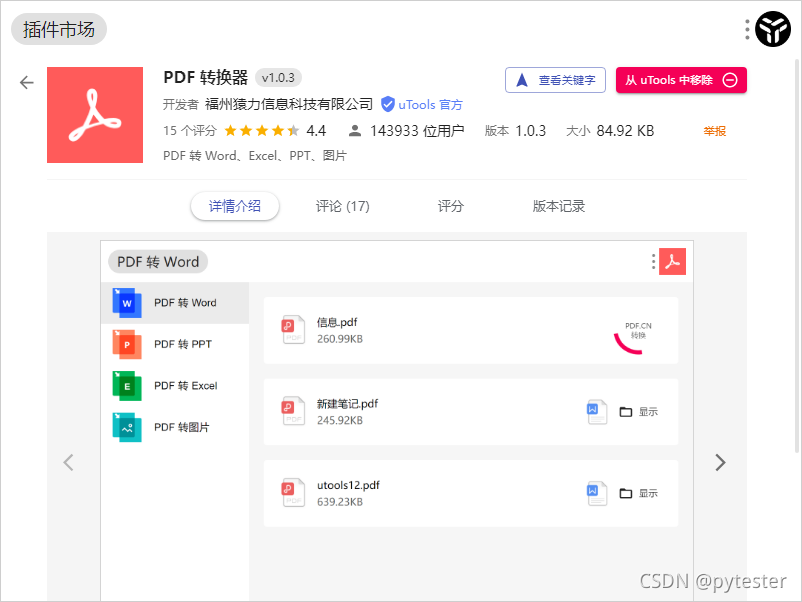Image resolution: width=802 pixels, height=602 pixels.
Task: Select PDF 转 PPT in sidebar
Action: [175, 344]
